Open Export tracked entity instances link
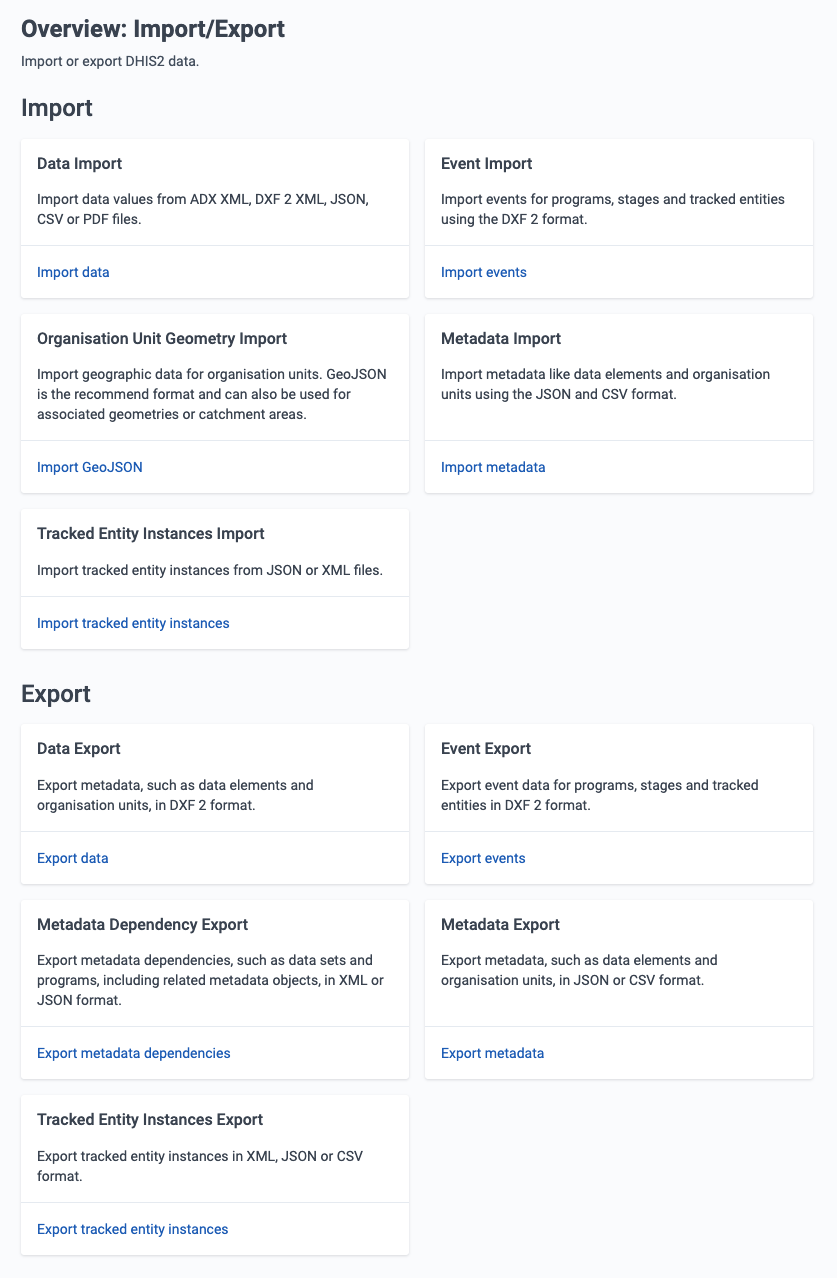 pyautogui.click(x=133, y=1229)
